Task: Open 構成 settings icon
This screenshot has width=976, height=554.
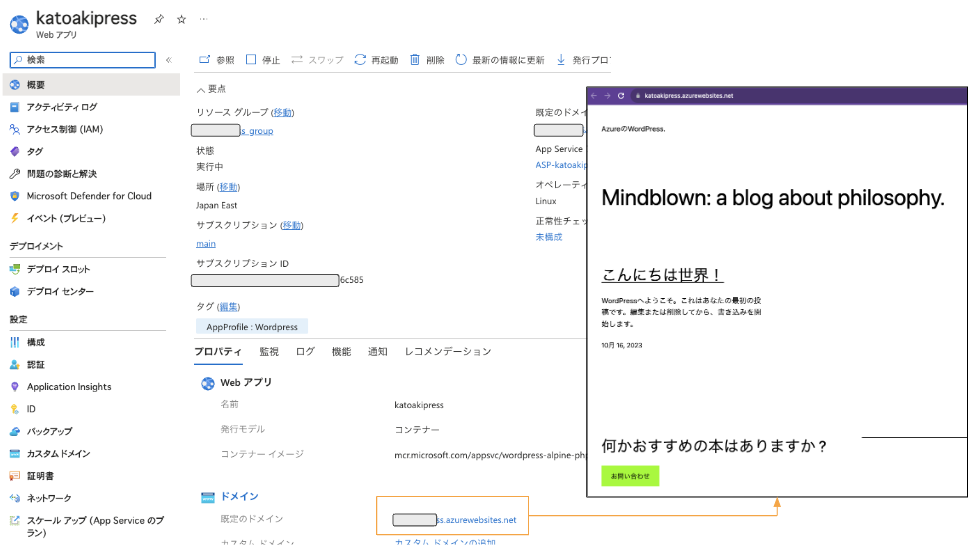Action: coord(15,342)
